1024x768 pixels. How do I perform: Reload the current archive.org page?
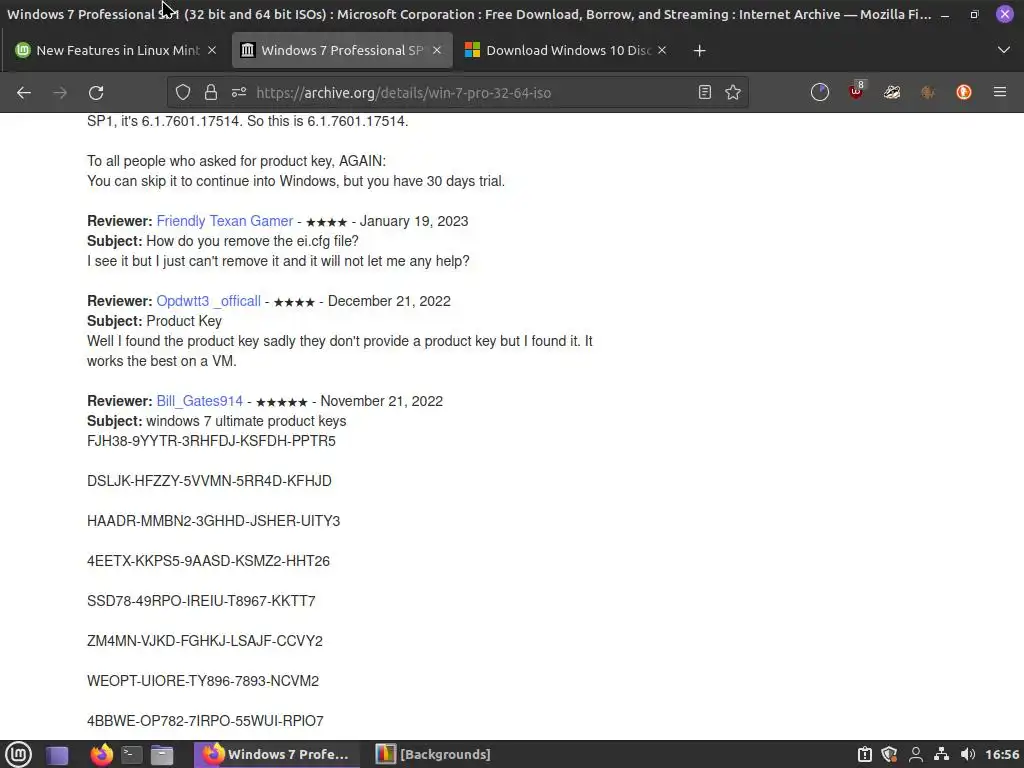96,93
